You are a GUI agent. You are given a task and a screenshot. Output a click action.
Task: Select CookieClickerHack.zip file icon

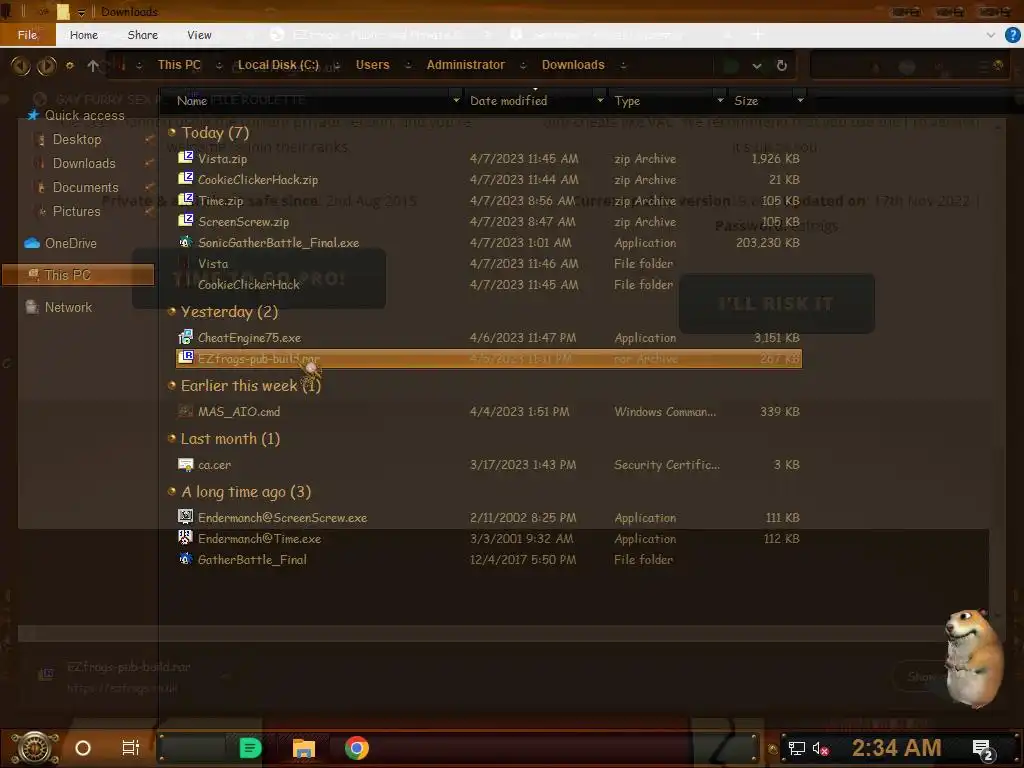(x=185, y=178)
